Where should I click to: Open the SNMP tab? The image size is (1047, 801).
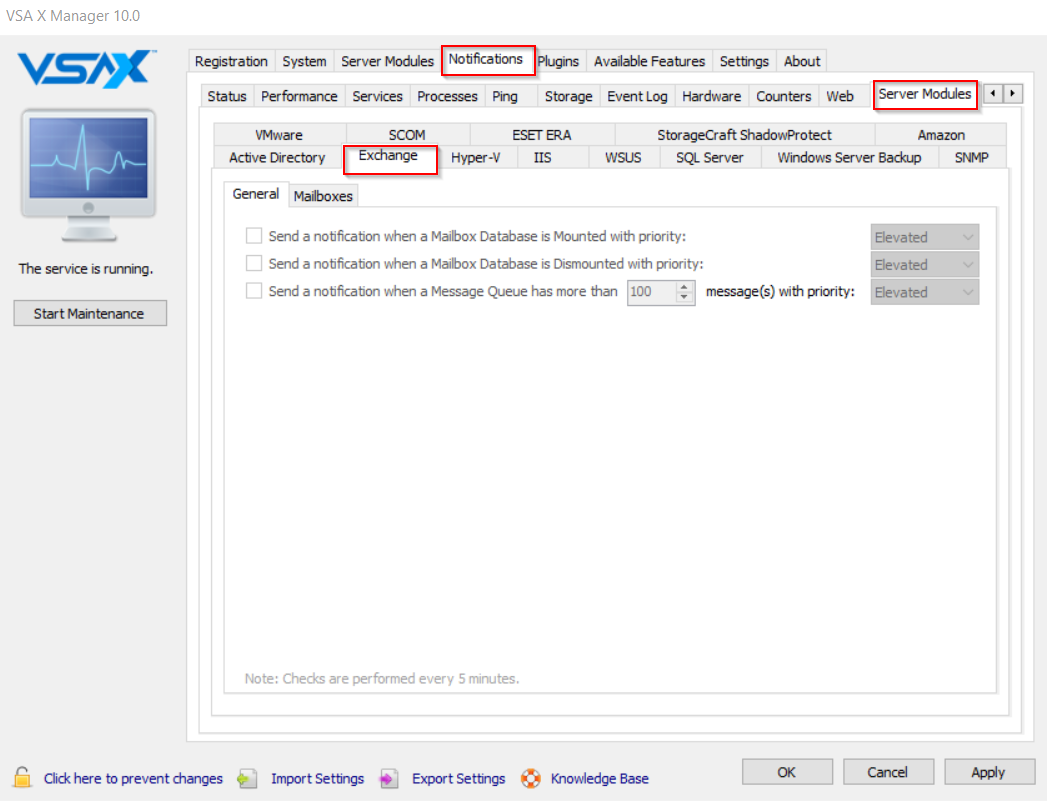[972, 158]
